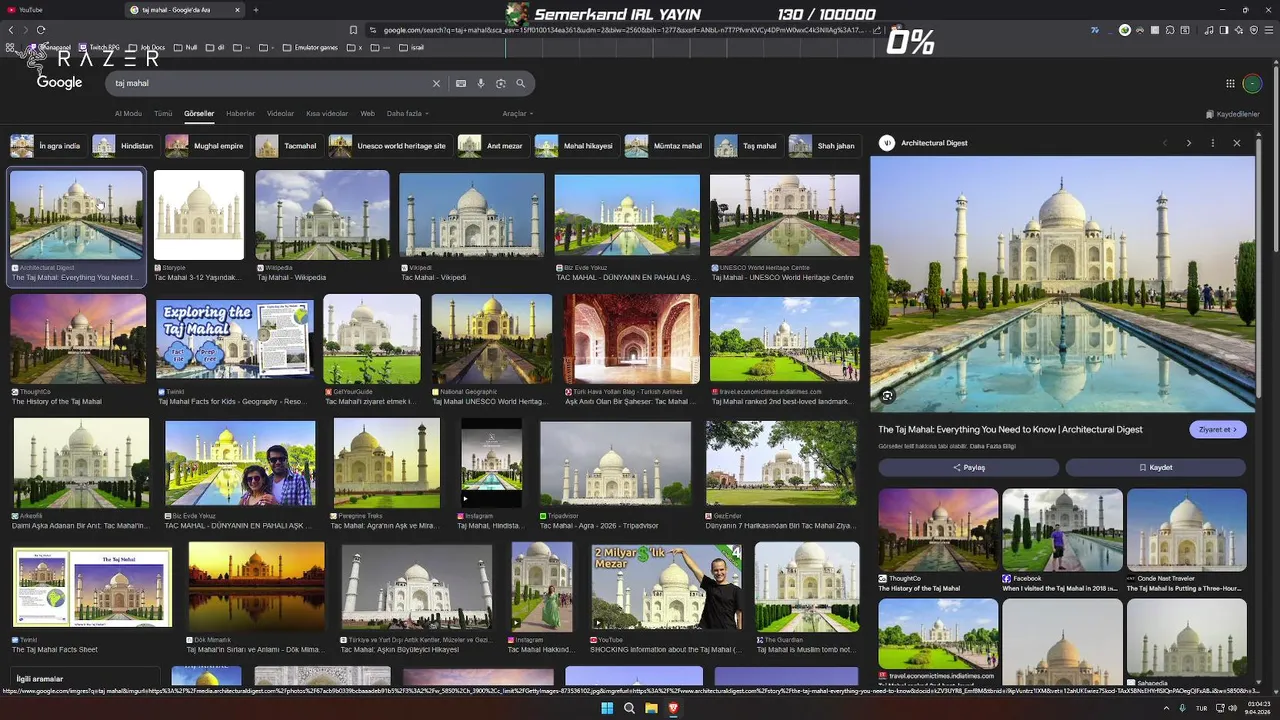Show hidden system tray icons chevron
Screen dimensions: 1280x720
pyautogui.click(x=1166, y=708)
